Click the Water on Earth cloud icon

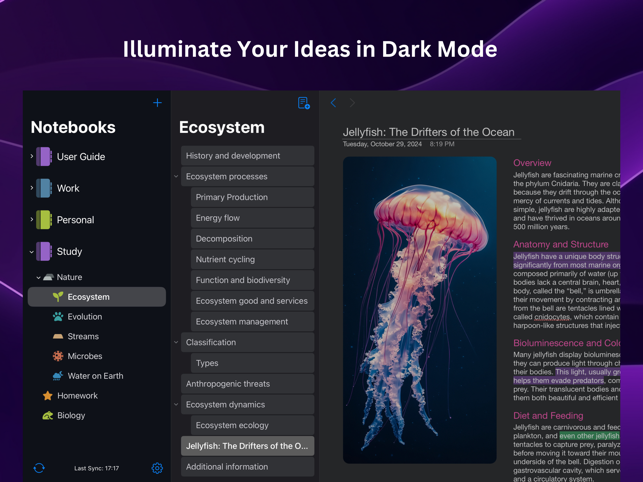pos(58,375)
